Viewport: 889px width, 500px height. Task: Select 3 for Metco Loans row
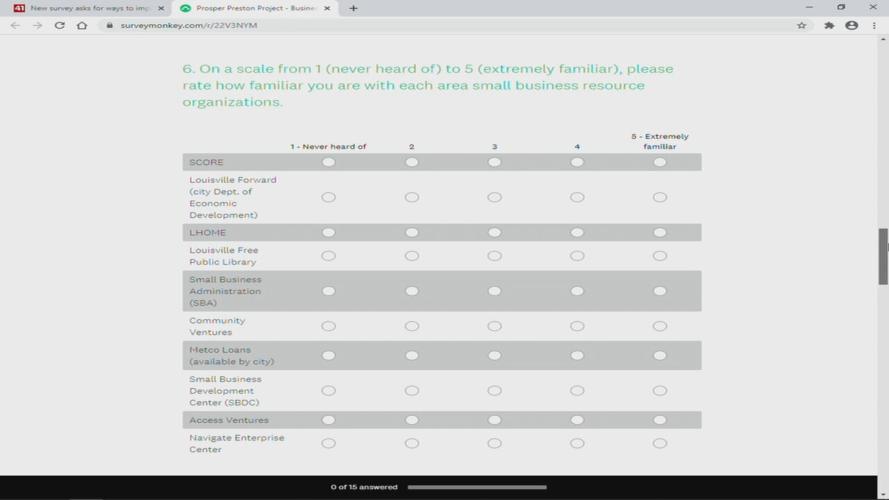coord(494,355)
